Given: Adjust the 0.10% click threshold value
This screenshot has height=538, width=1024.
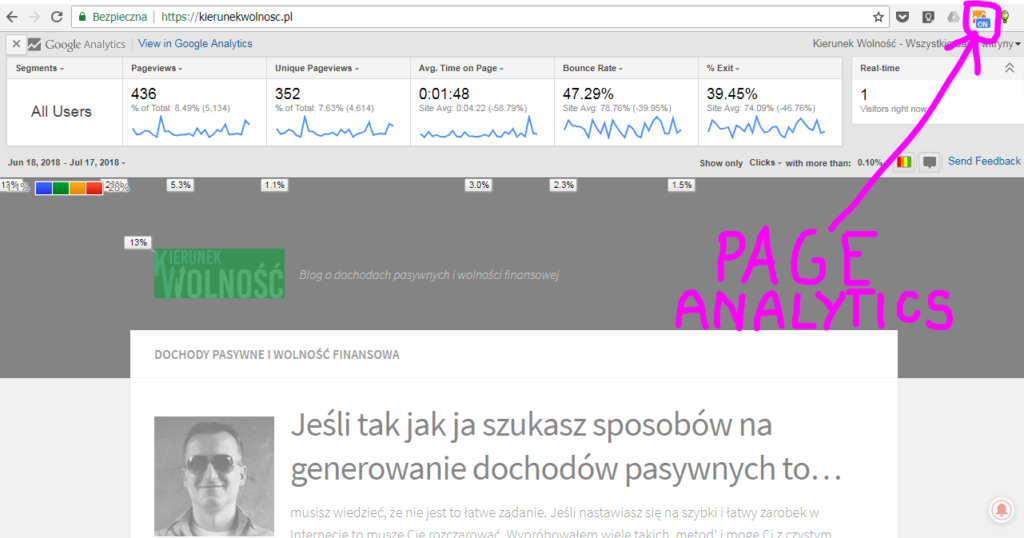Looking at the screenshot, I should [870, 162].
